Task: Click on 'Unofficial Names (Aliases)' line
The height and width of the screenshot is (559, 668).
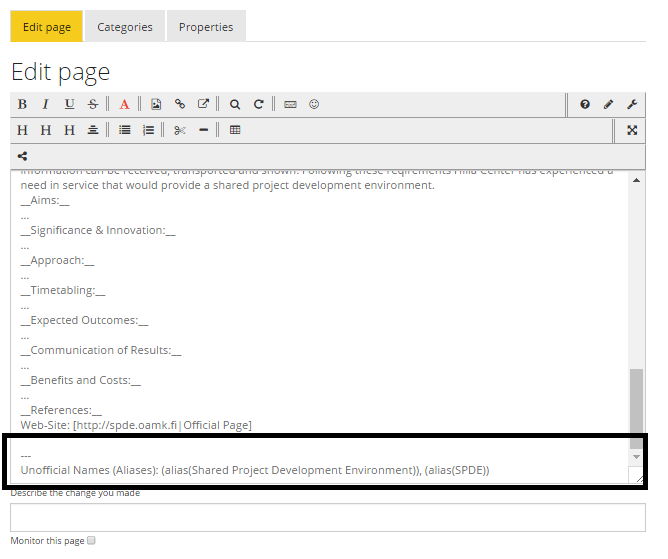Action: point(255,470)
